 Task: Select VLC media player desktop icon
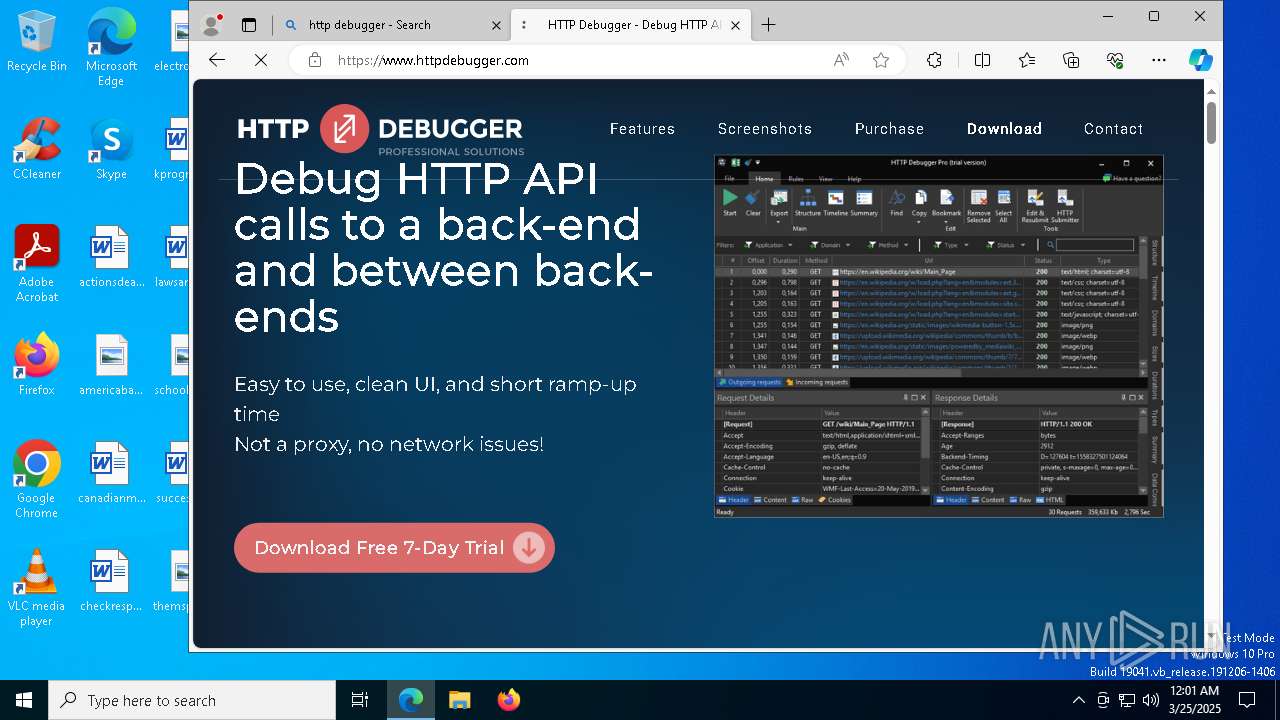pos(37,587)
